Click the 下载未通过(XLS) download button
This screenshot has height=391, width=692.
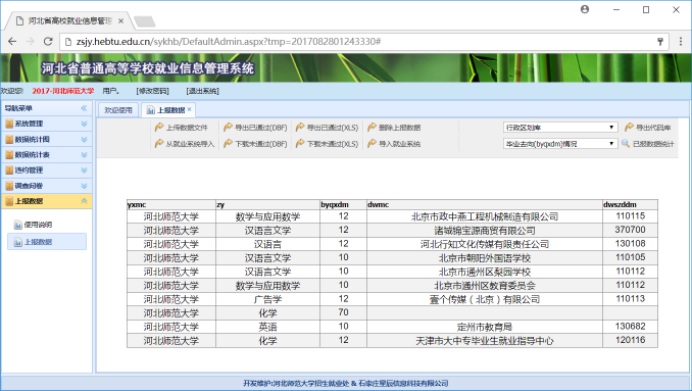(x=327, y=144)
